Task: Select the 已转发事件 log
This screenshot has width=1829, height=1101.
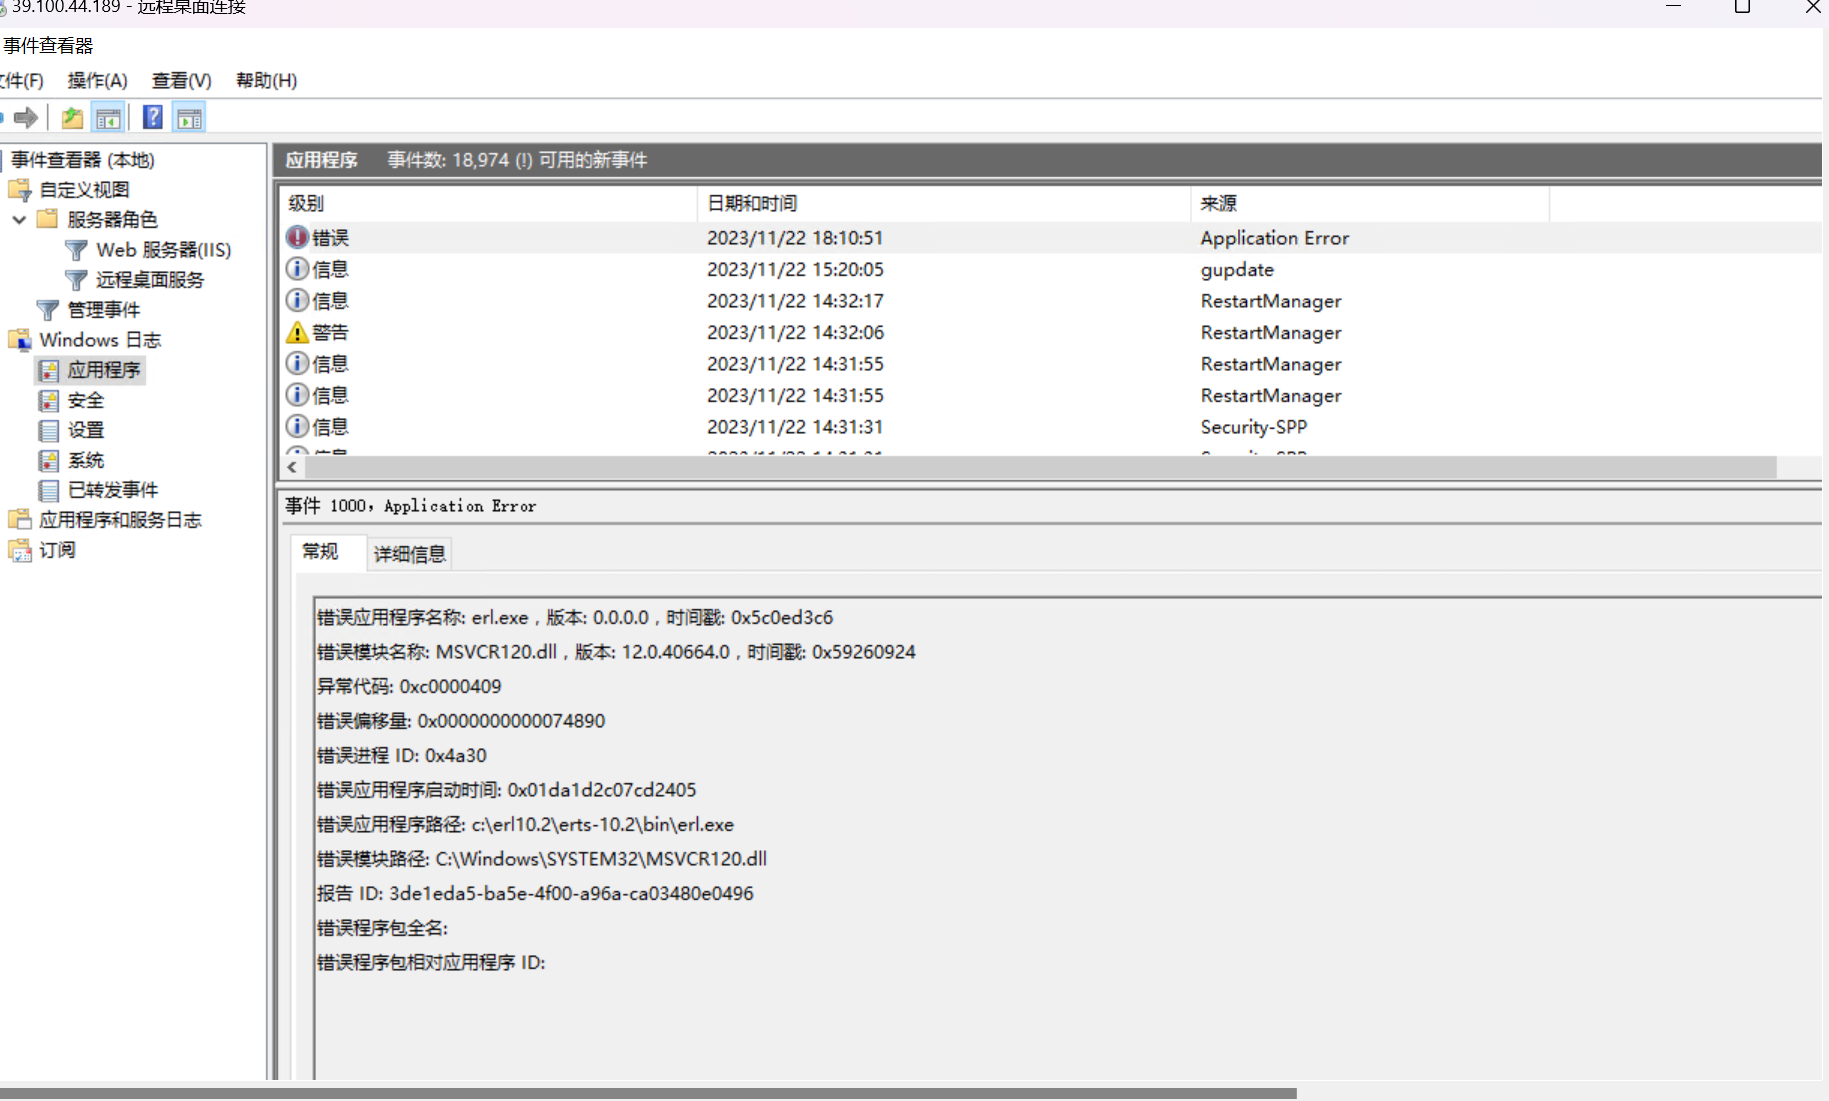Action: point(113,490)
